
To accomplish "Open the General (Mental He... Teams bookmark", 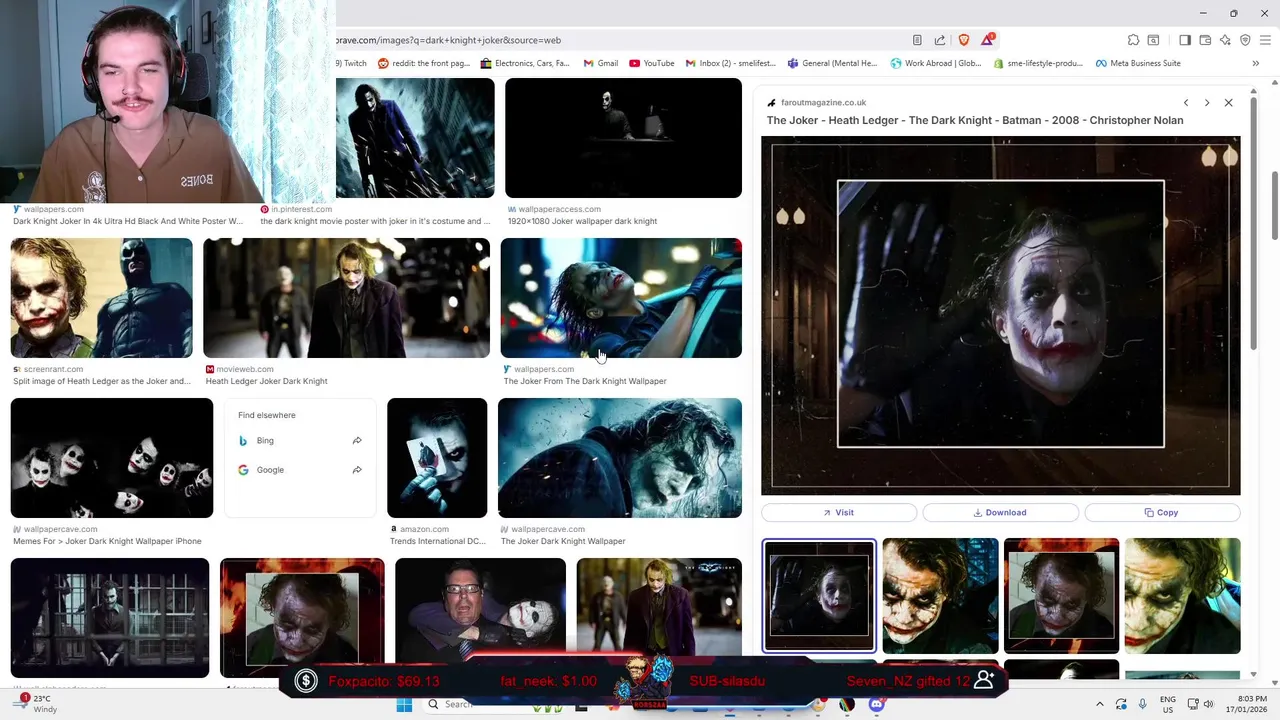I will point(832,63).
